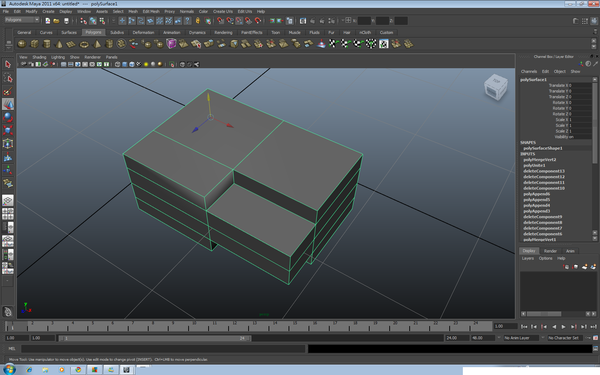The width and height of the screenshot is (600, 375).
Task: Create a polygon sphere from shelf
Action: click(22, 44)
